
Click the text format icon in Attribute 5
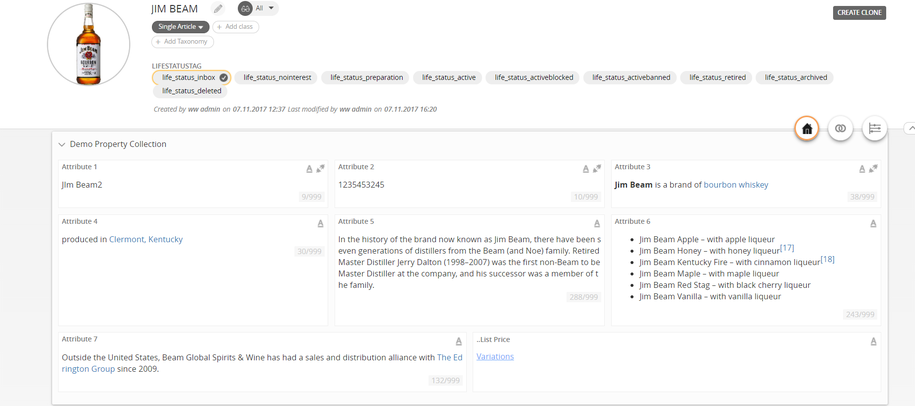pos(597,223)
